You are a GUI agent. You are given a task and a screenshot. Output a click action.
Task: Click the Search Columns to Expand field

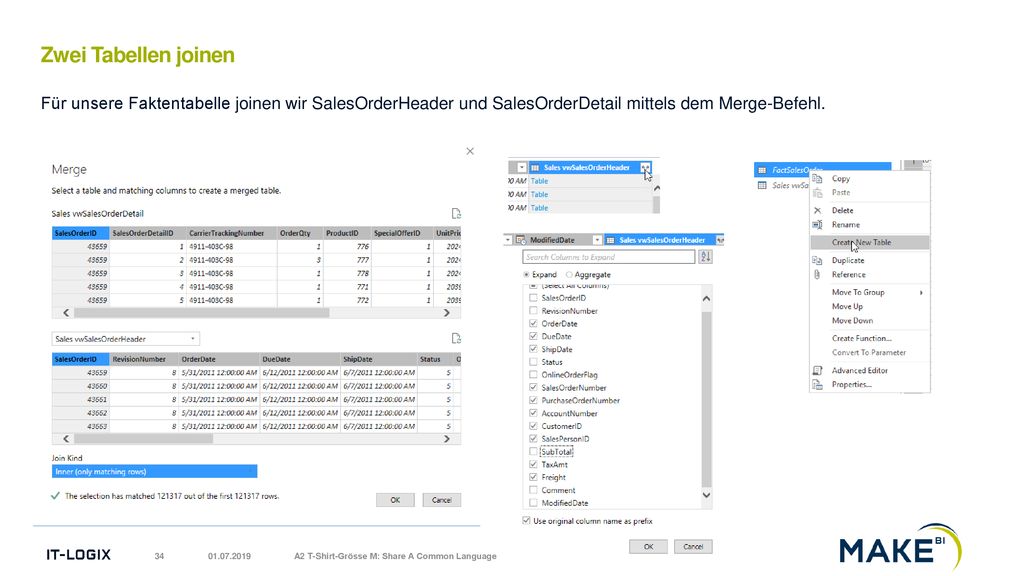[x=610, y=257]
